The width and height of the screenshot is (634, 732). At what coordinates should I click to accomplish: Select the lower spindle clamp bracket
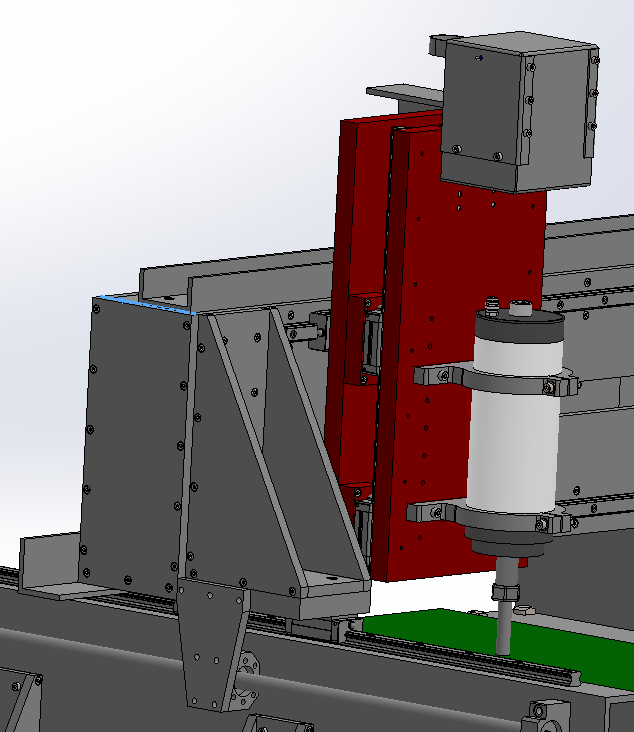[x=430, y=512]
